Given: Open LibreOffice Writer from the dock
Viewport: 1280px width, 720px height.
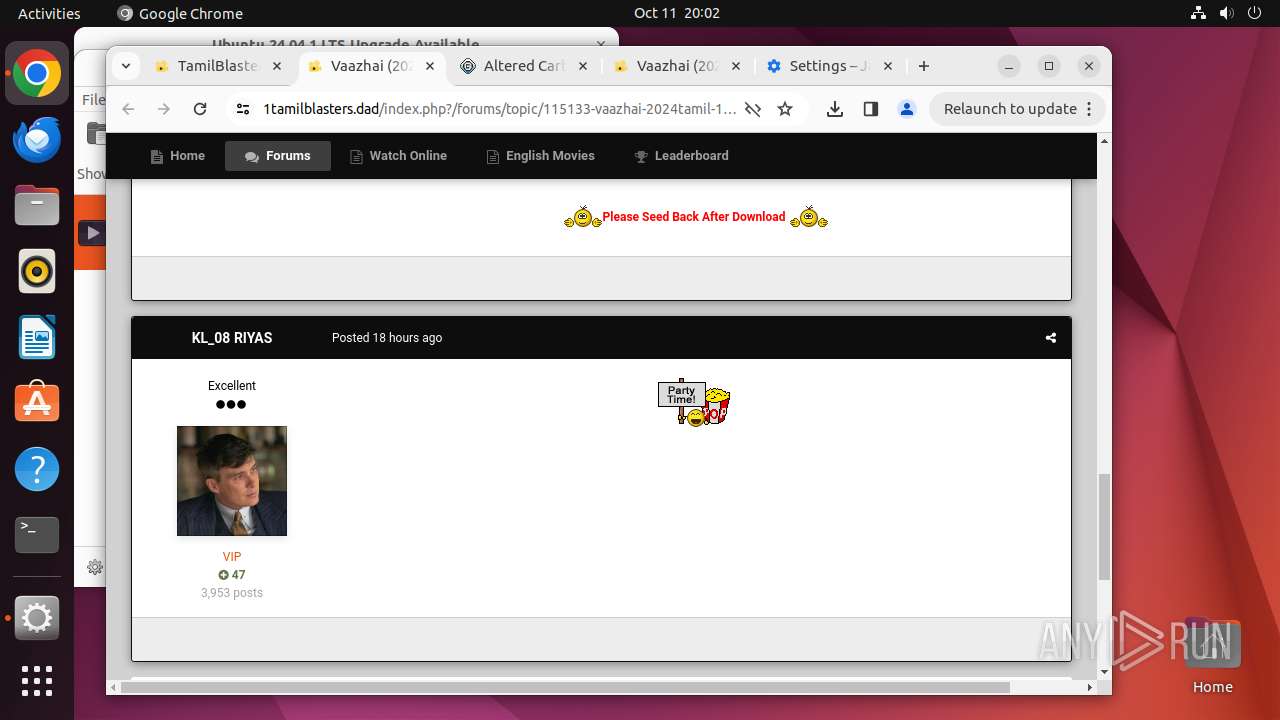Looking at the screenshot, I should point(37,337).
